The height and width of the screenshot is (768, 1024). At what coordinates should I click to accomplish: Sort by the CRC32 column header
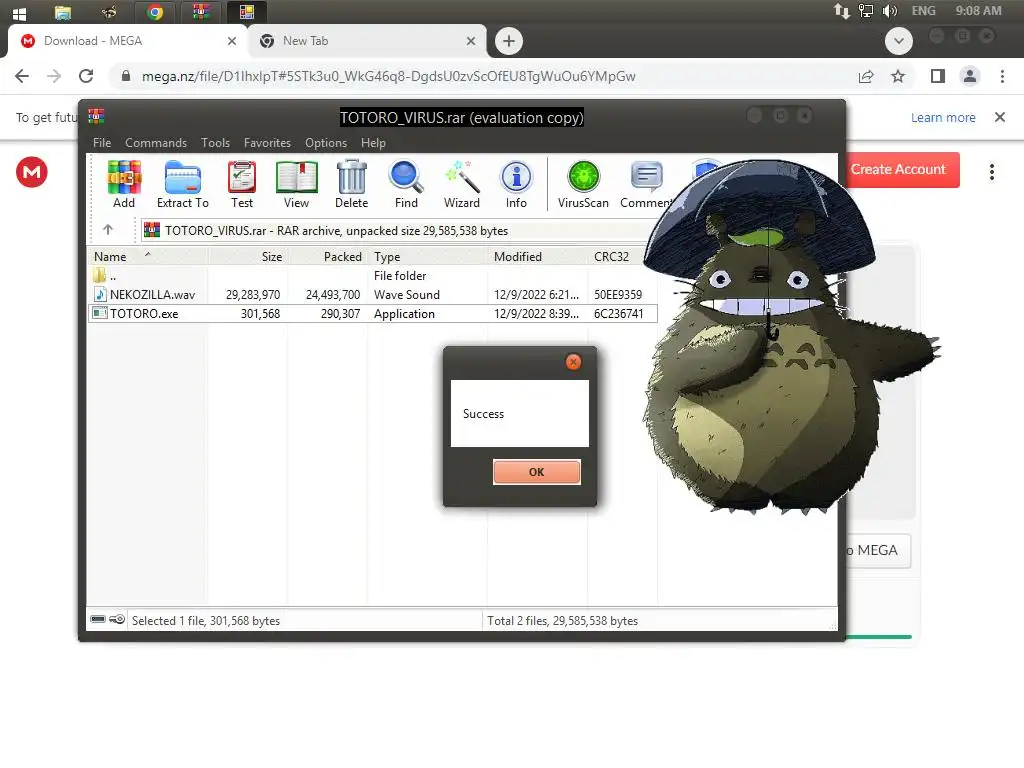point(622,257)
